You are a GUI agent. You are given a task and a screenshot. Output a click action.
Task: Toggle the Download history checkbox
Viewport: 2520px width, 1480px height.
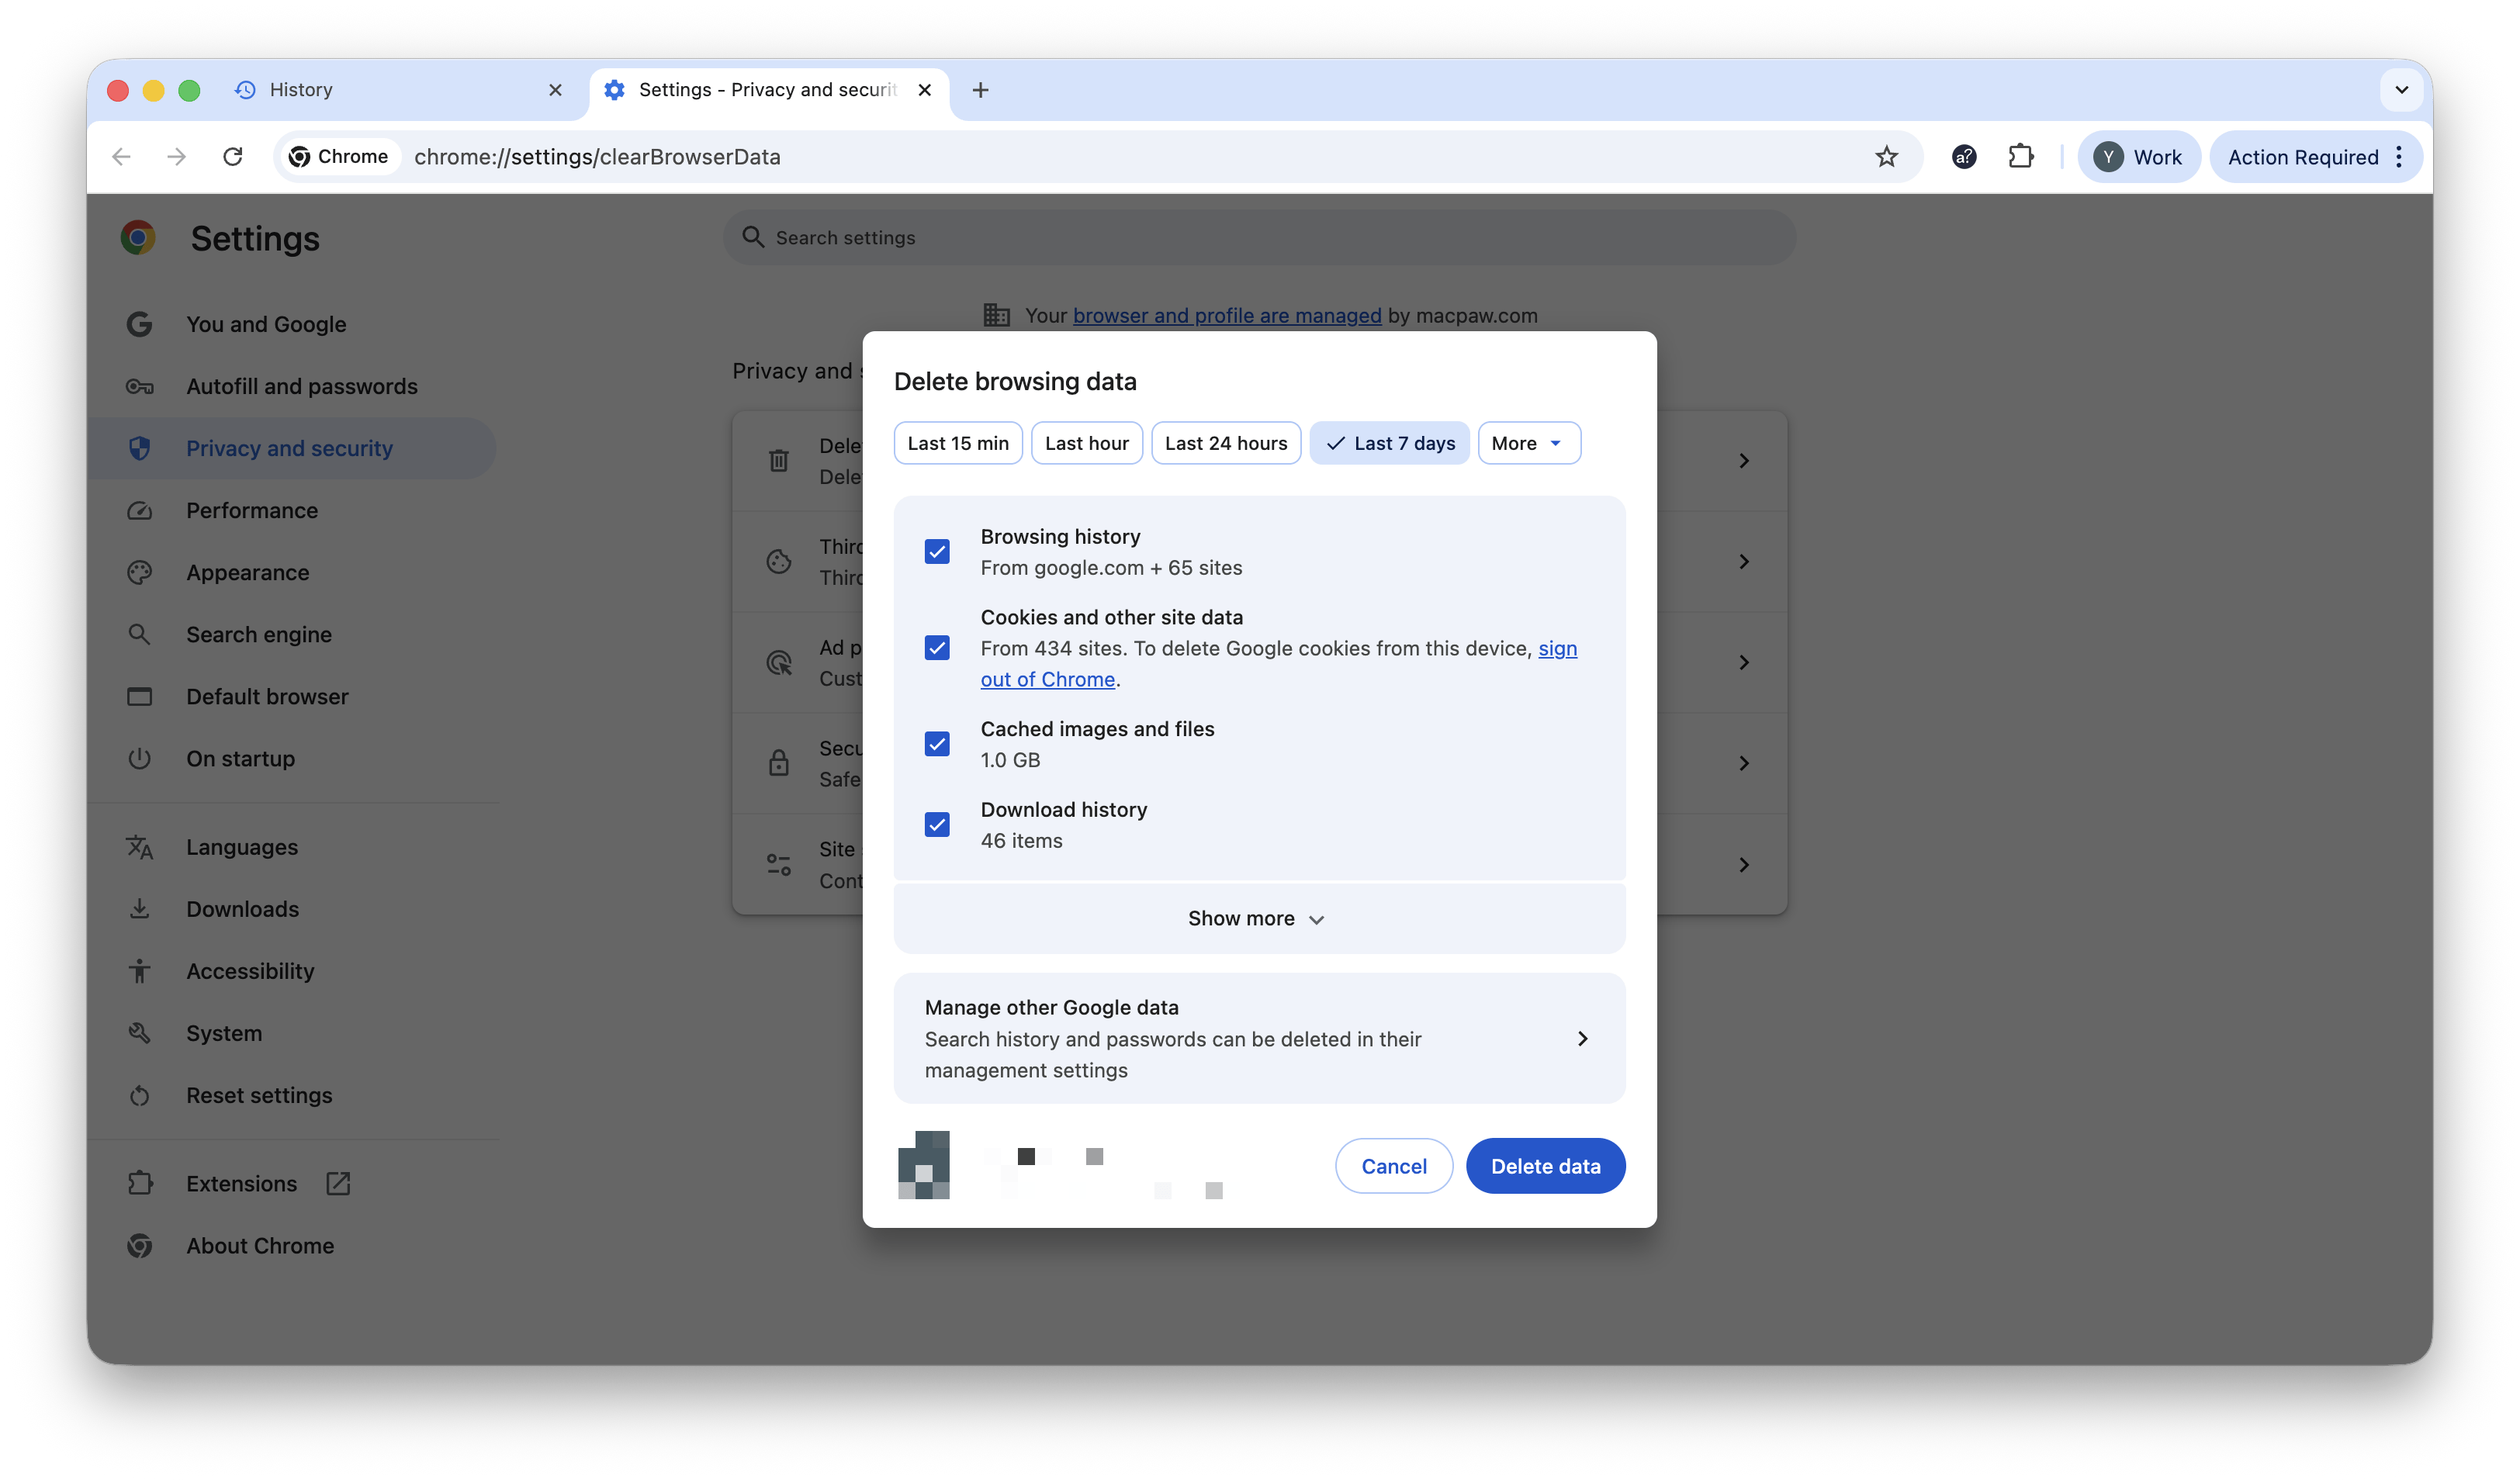coord(937,825)
